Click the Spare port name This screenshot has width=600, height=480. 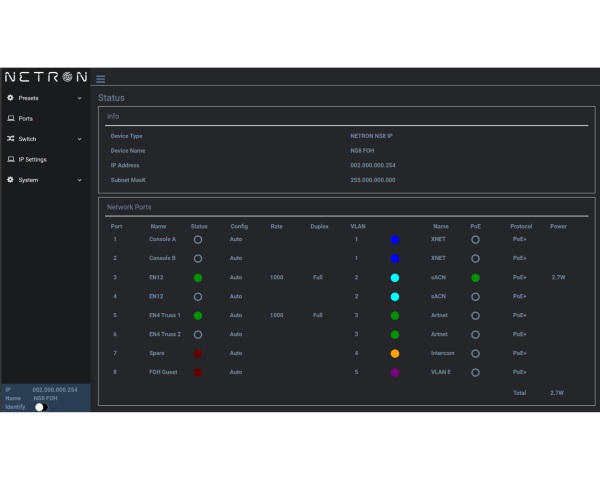(157, 353)
